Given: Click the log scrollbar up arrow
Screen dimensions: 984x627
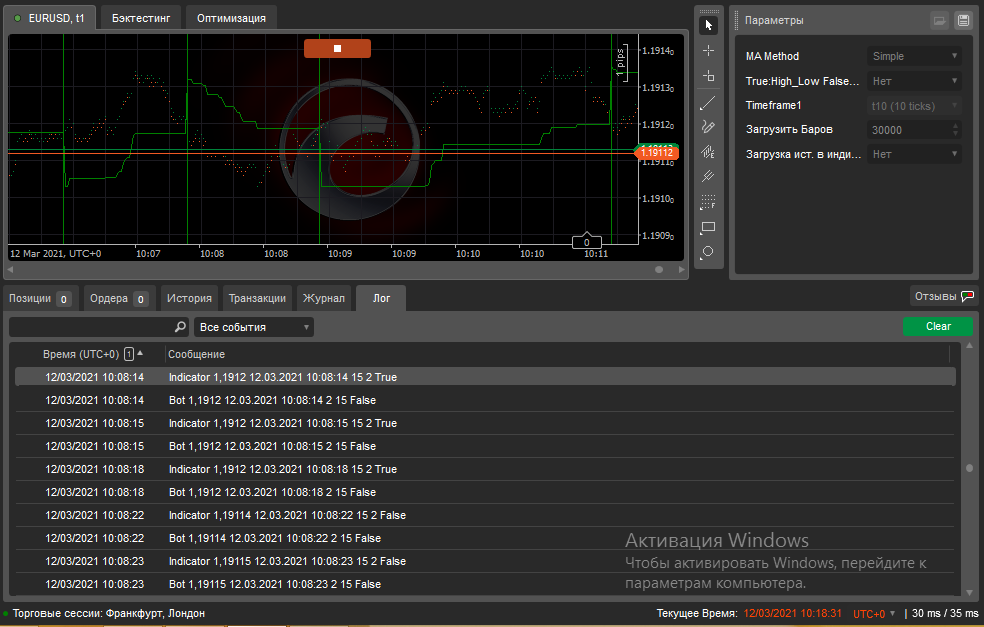Looking at the screenshot, I should pos(970,346).
